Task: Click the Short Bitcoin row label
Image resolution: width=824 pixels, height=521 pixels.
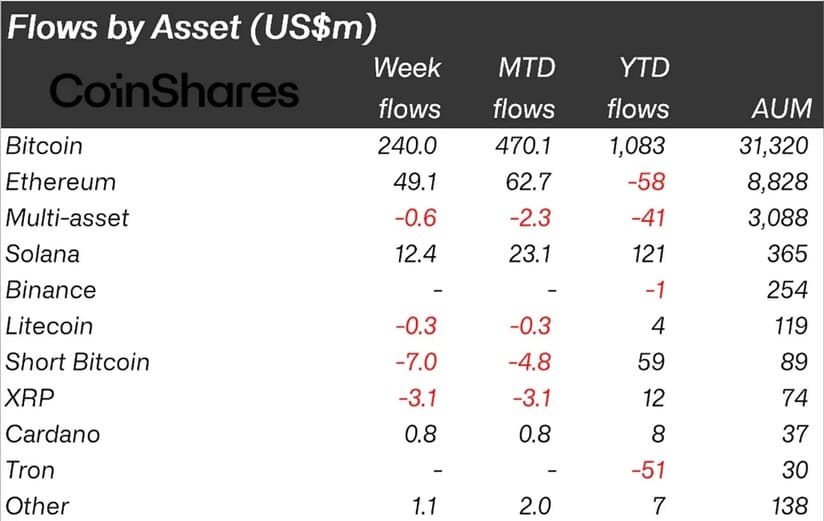Action: [78, 362]
